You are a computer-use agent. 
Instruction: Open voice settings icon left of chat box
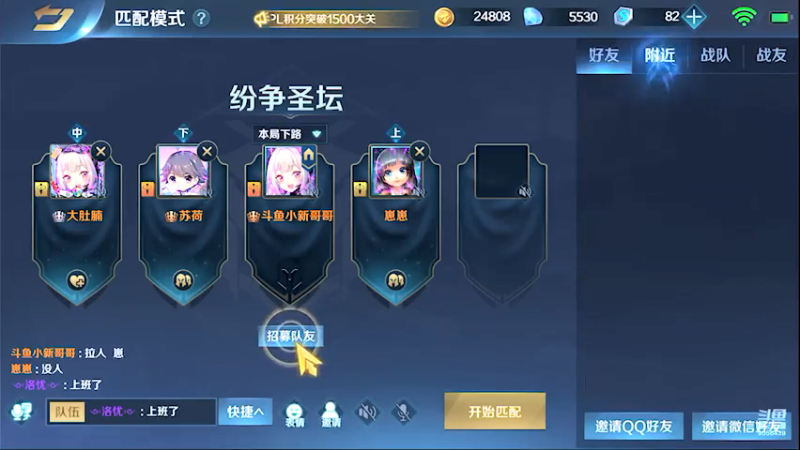(x=21, y=412)
